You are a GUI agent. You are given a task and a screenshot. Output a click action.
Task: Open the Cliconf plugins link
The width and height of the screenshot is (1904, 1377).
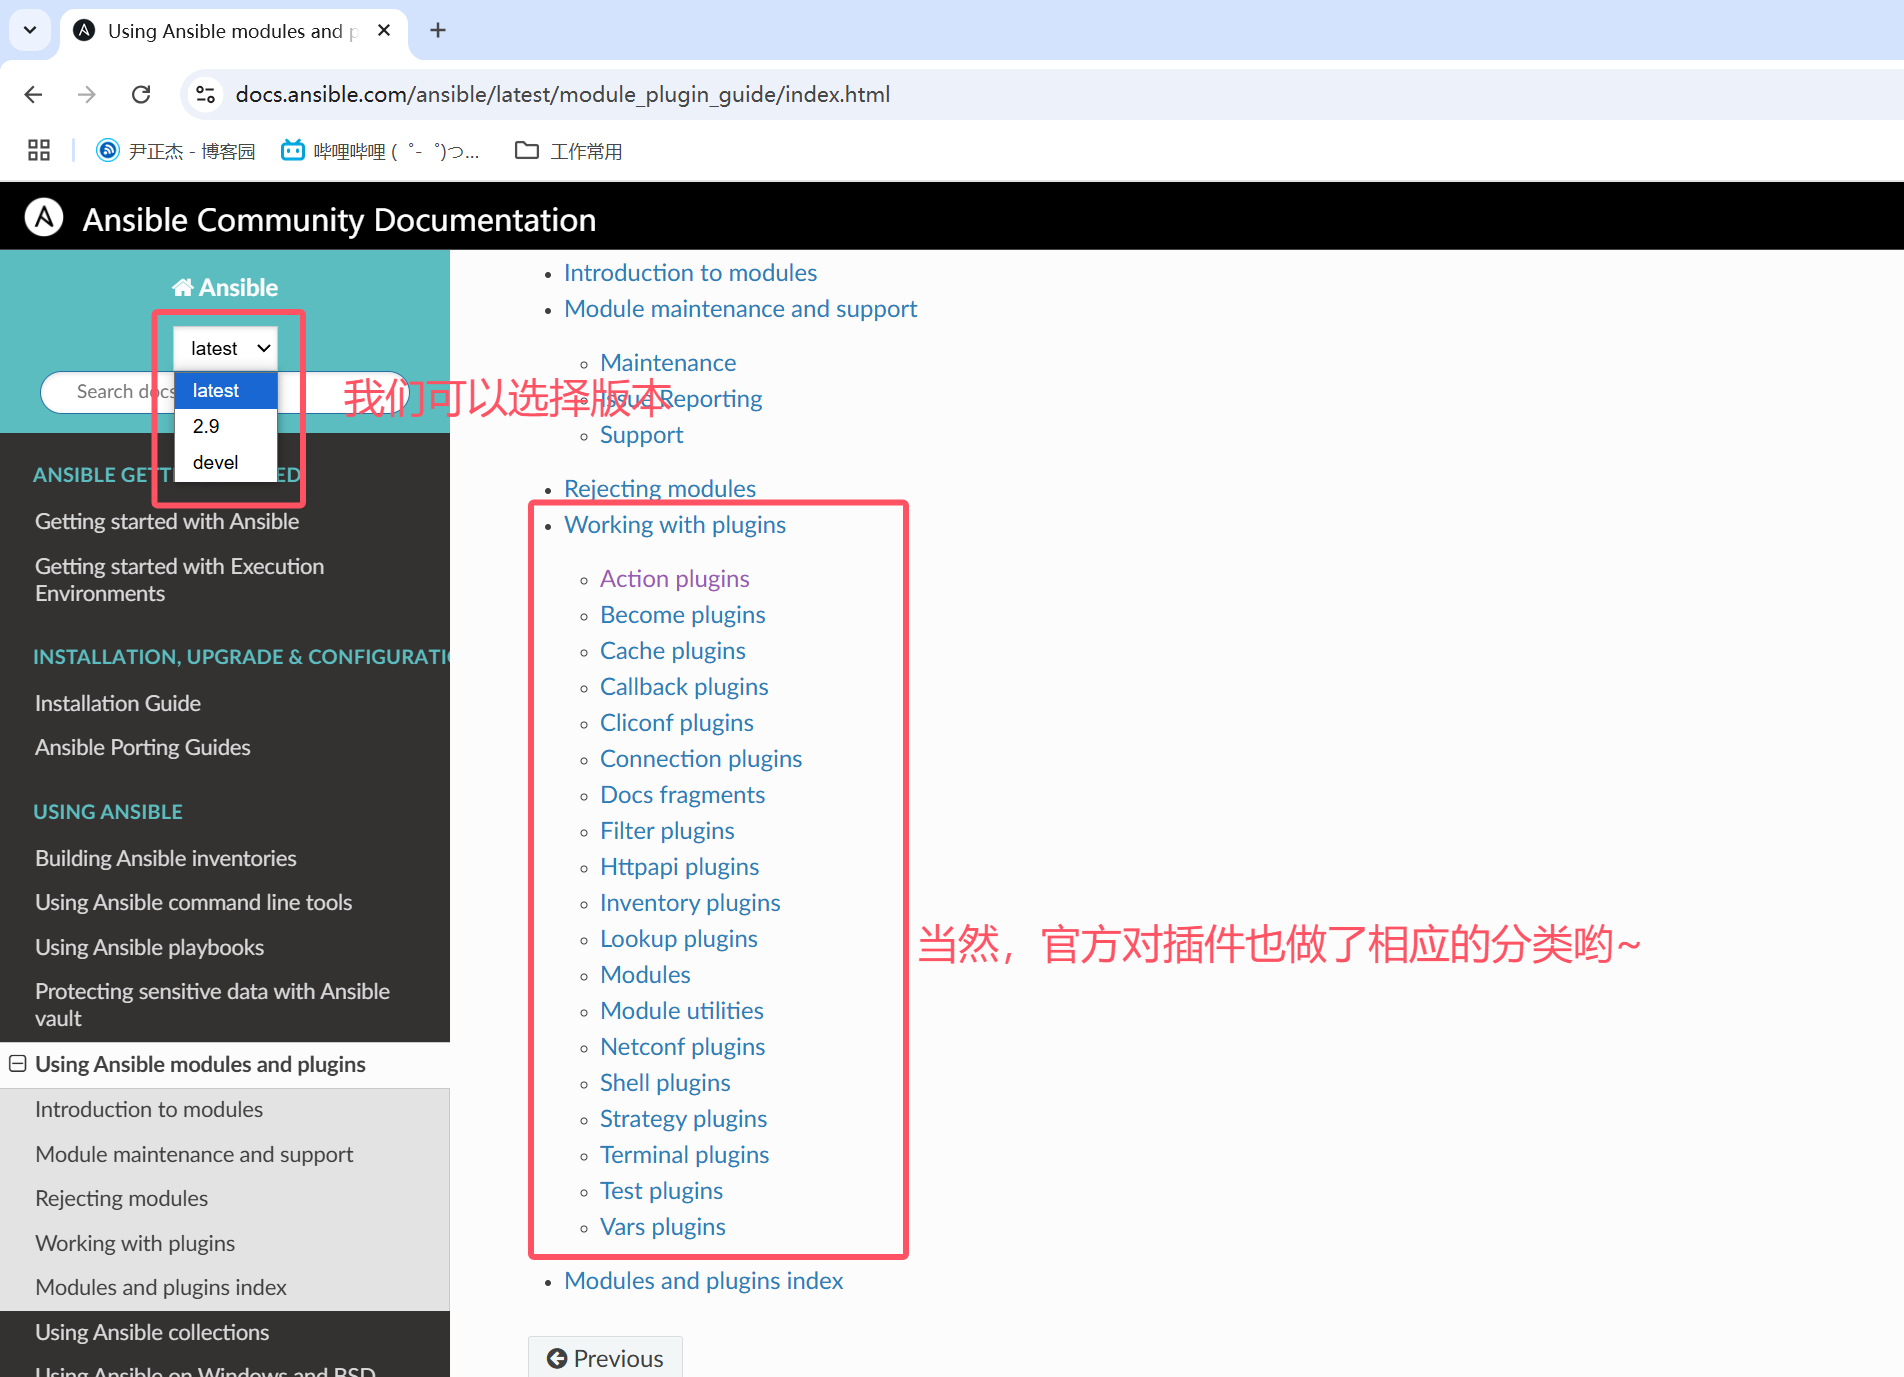click(677, 723)
